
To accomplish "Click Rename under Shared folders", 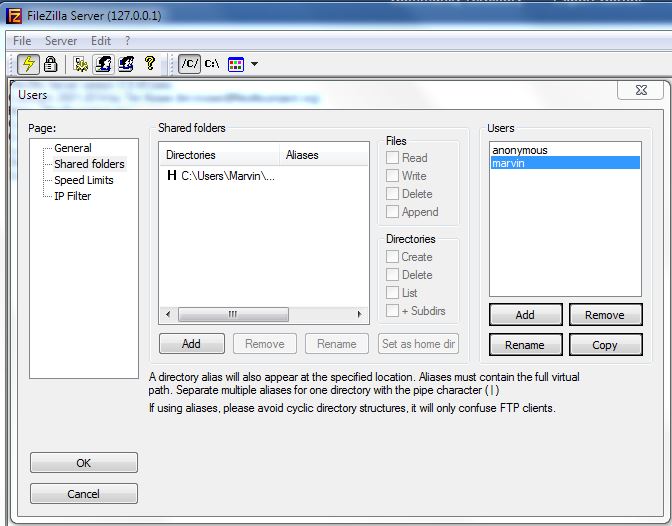I will click(337, 344).
